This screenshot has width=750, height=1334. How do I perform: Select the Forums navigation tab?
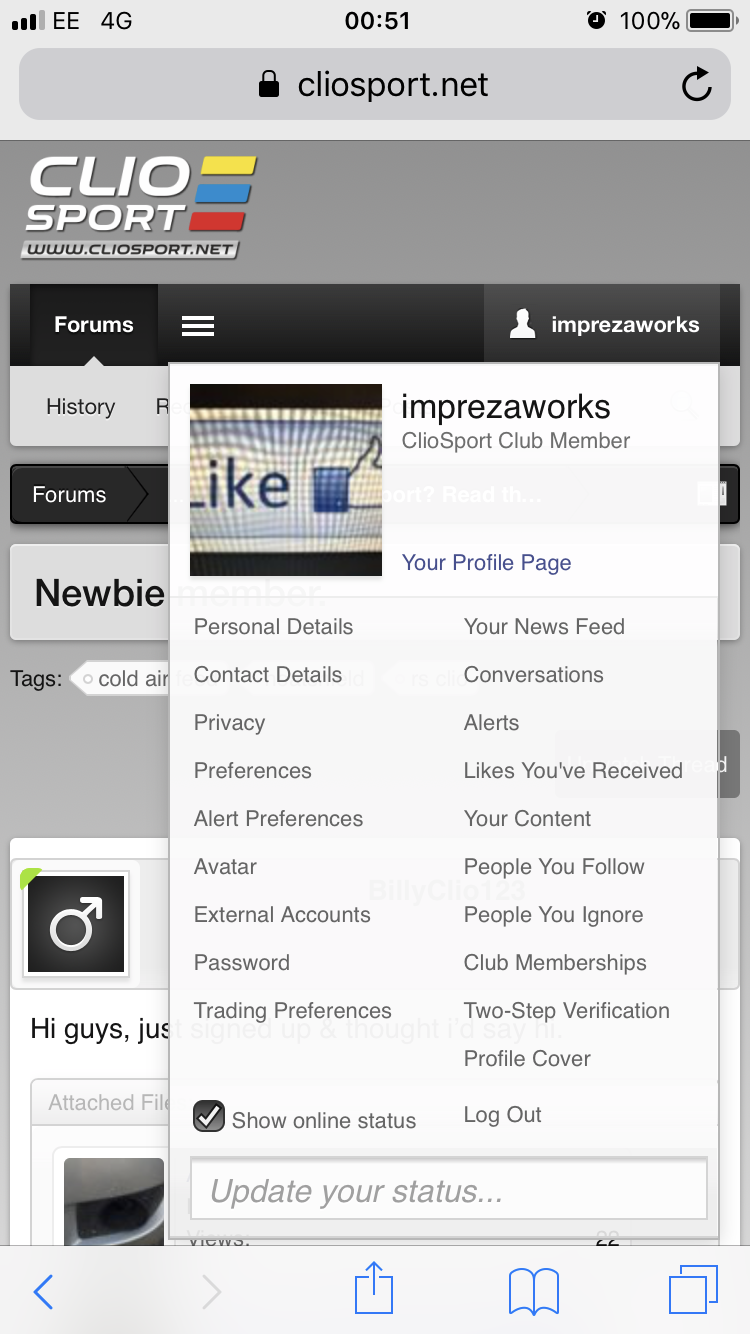pos(93,325)
